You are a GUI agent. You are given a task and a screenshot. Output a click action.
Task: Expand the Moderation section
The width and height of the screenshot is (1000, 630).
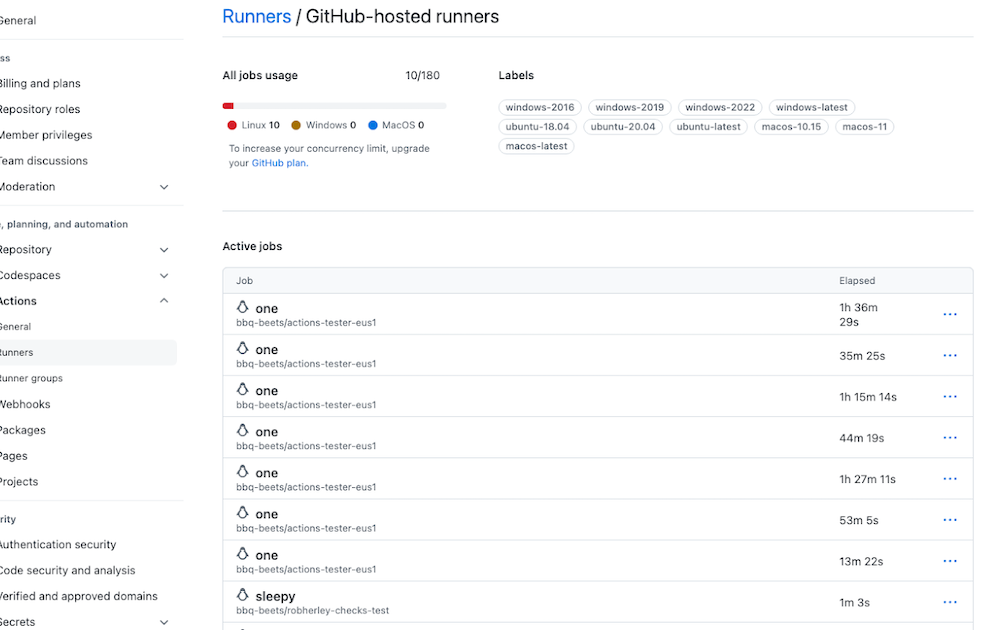coord(164,186)
